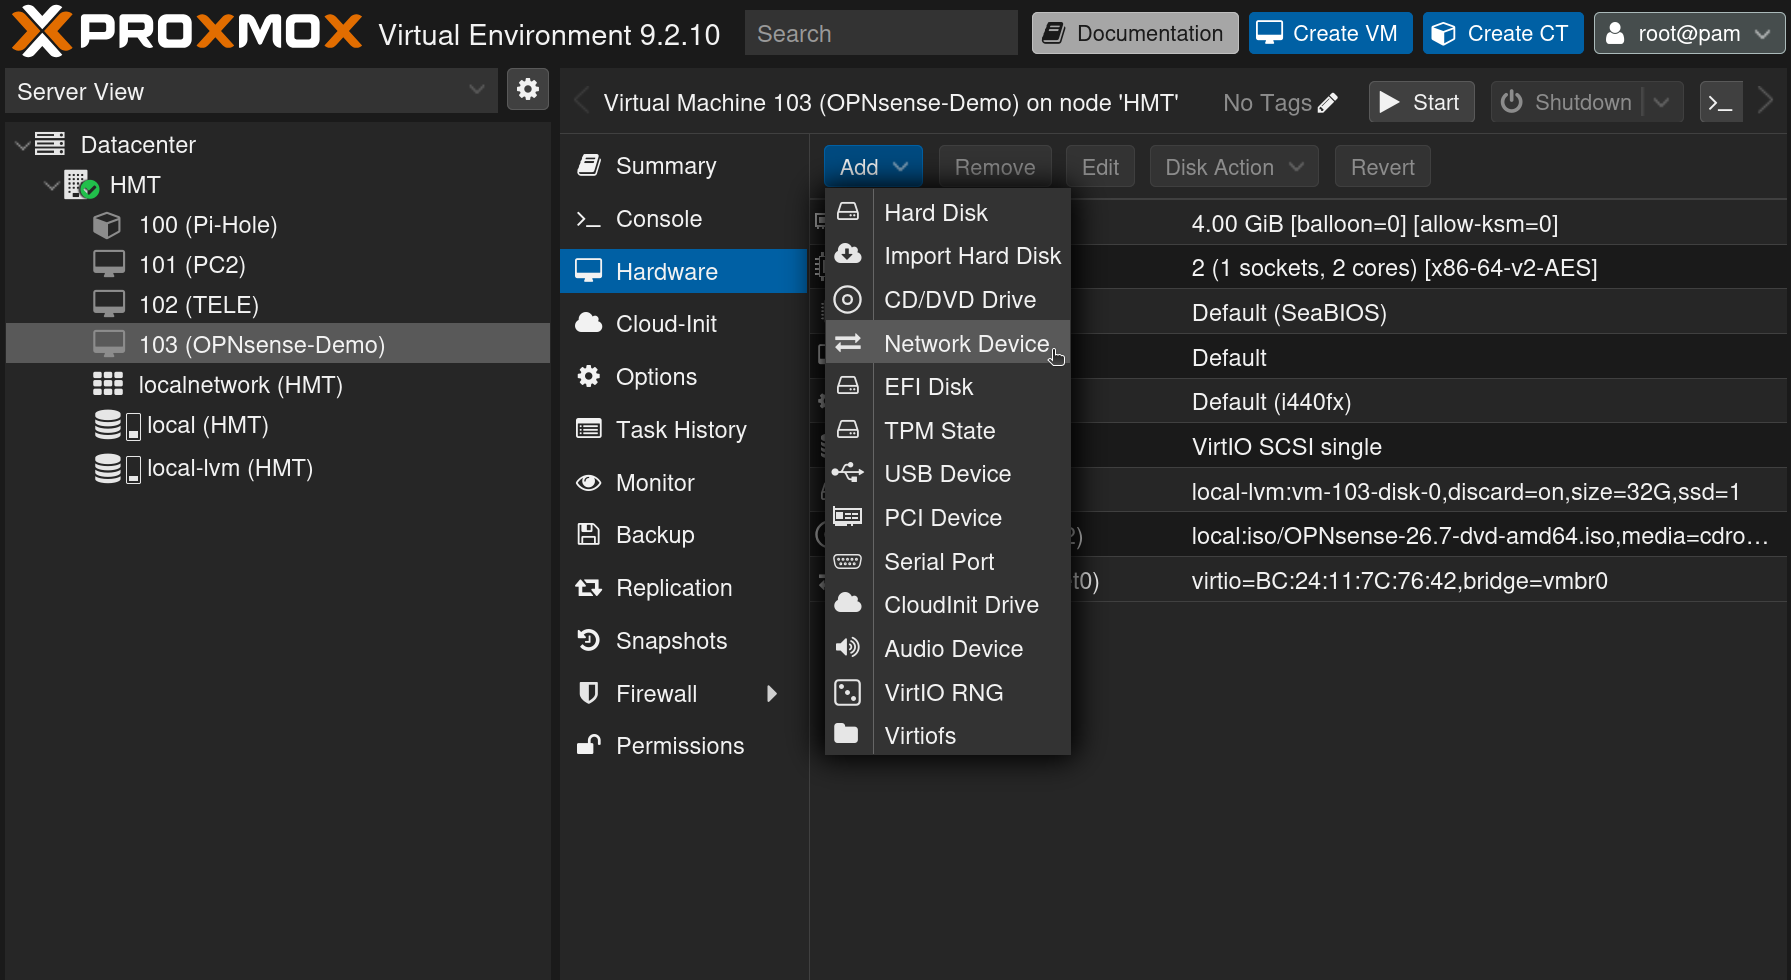Click the Revert button
1791x980 pixels.
coord(1382,167)
